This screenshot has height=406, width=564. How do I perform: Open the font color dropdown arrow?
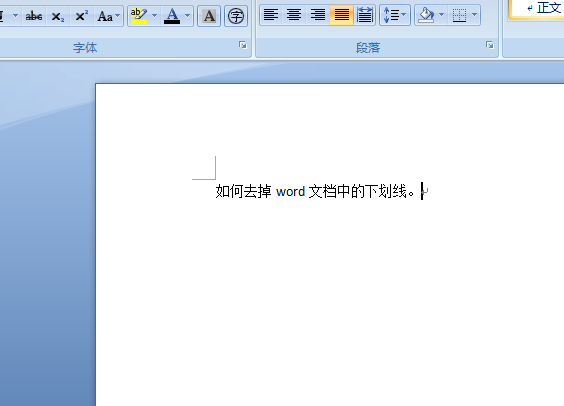tap(187, 16)
